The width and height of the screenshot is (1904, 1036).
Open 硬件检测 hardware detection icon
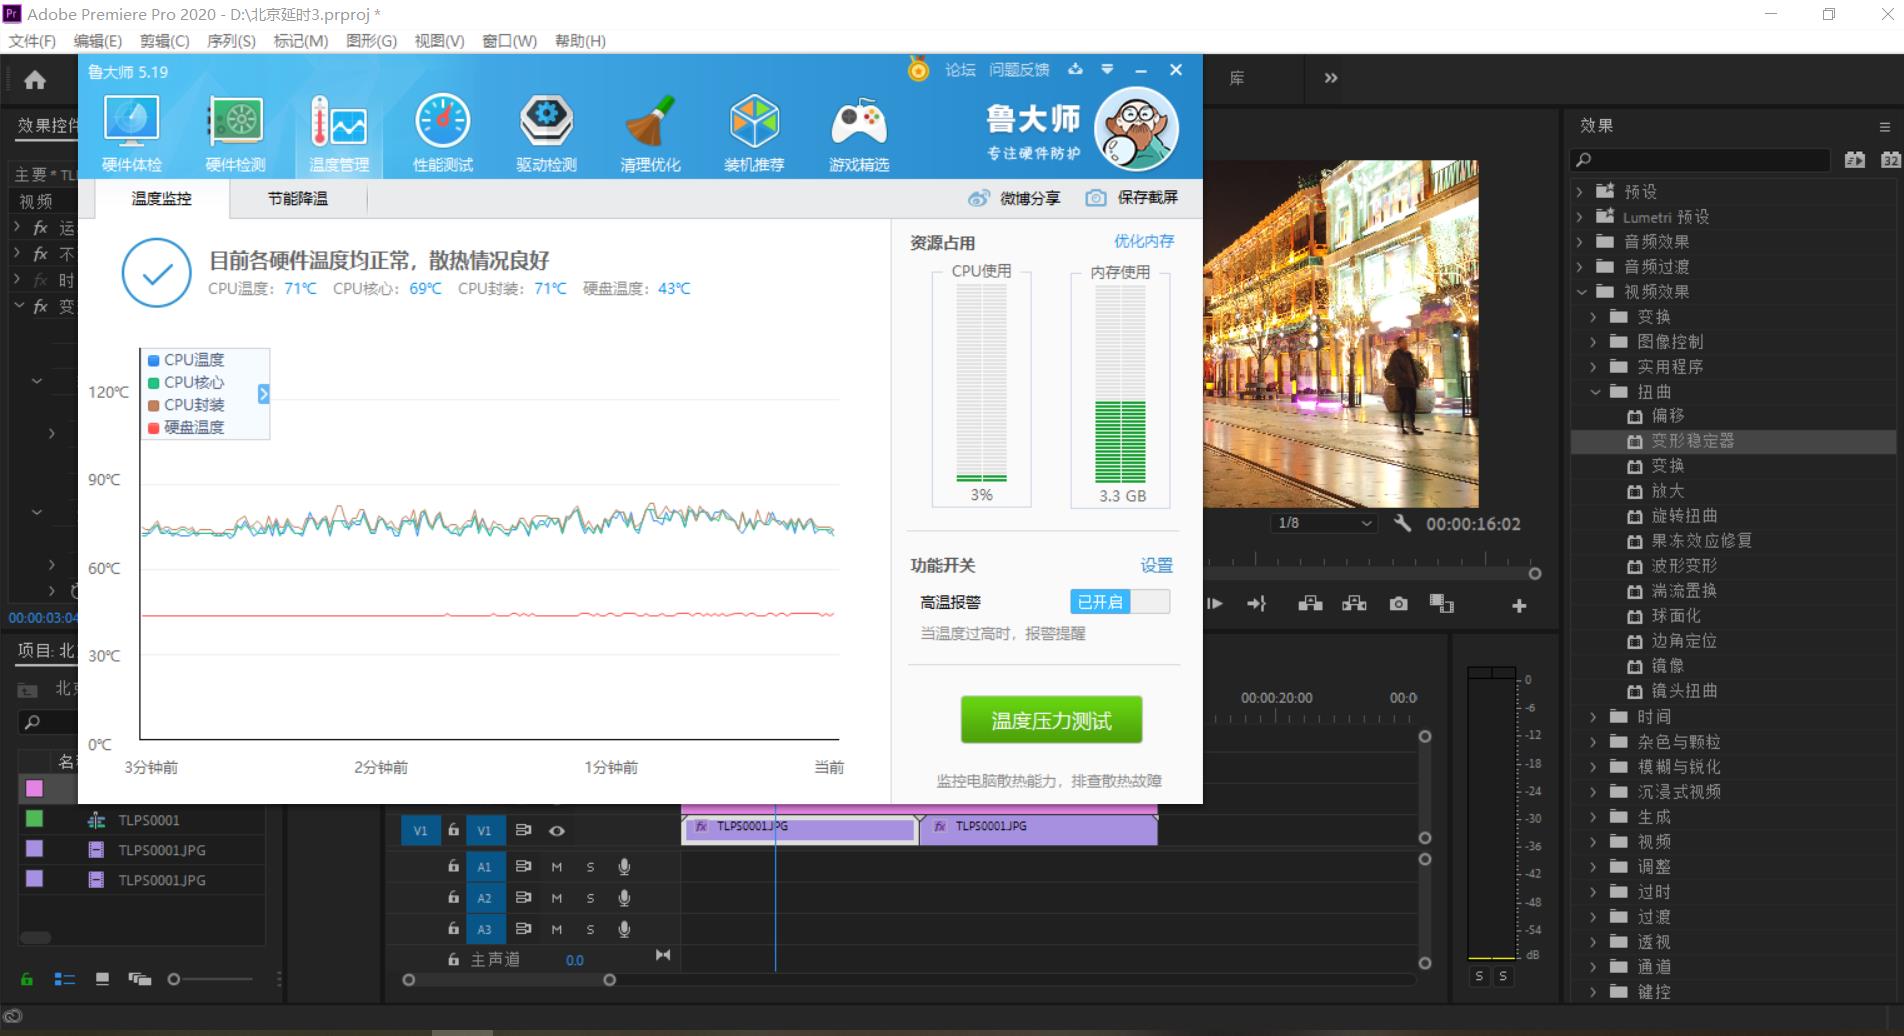[235, 133]
